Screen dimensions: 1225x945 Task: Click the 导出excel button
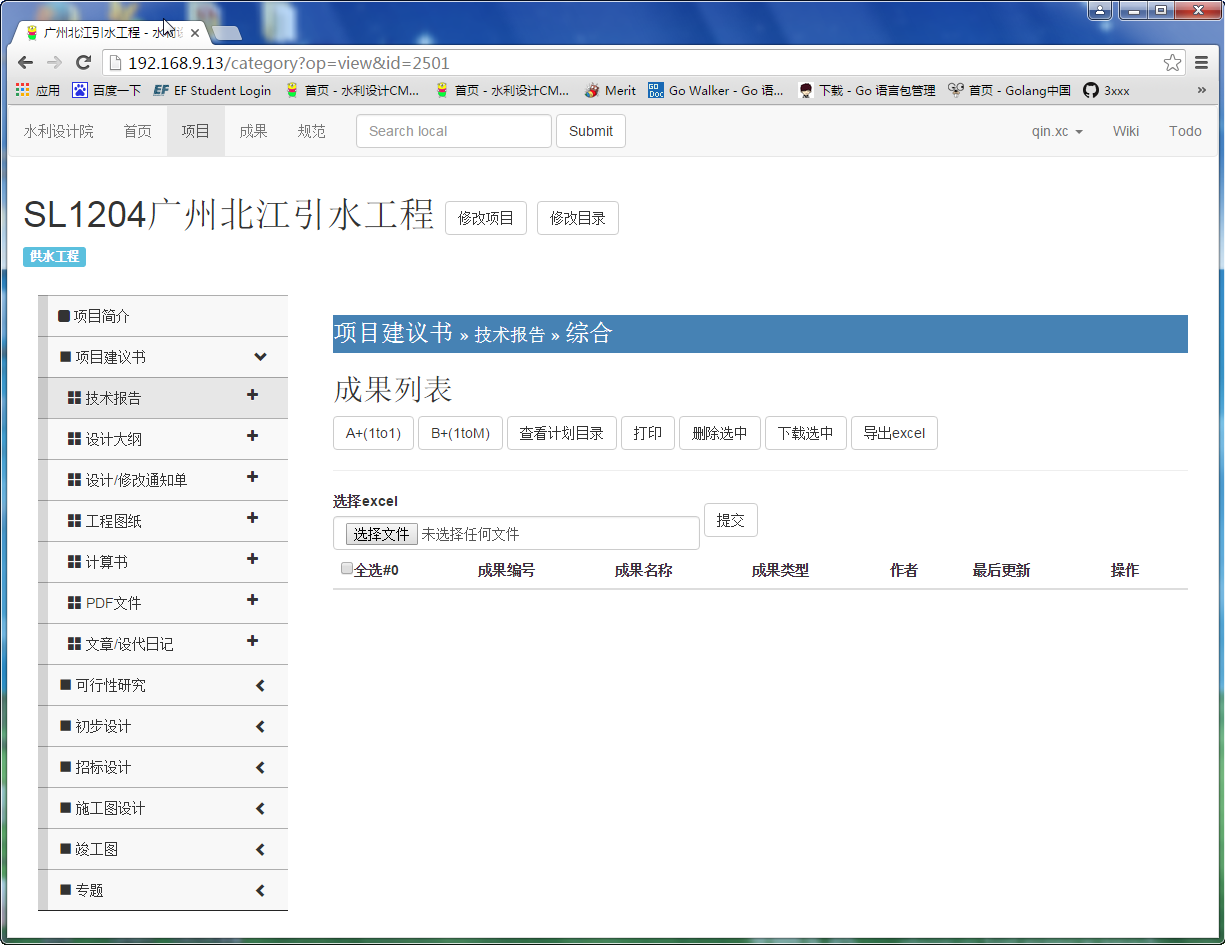[894, 433]
